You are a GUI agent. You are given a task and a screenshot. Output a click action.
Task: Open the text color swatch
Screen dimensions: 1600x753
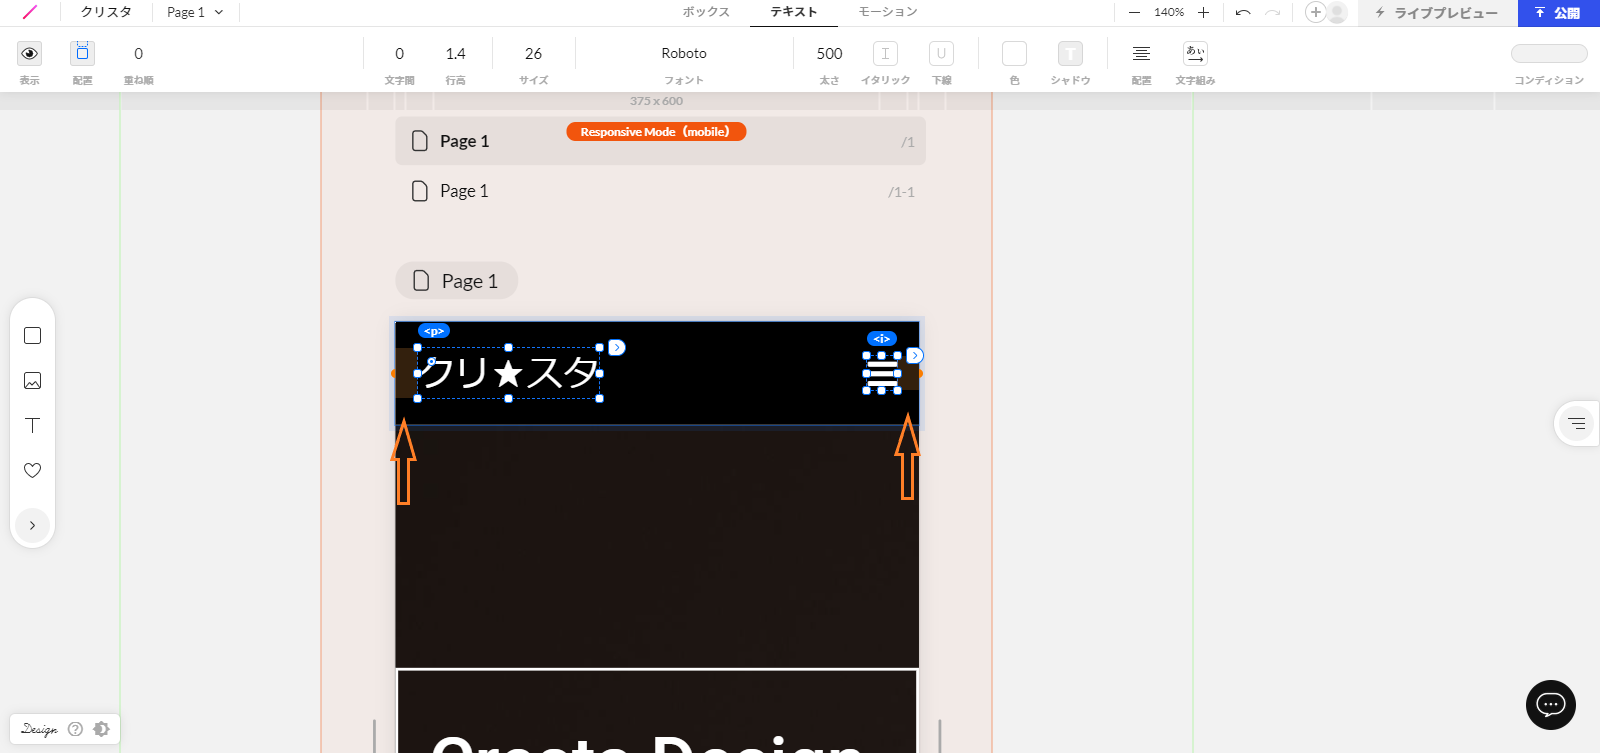pos(1014,53)
